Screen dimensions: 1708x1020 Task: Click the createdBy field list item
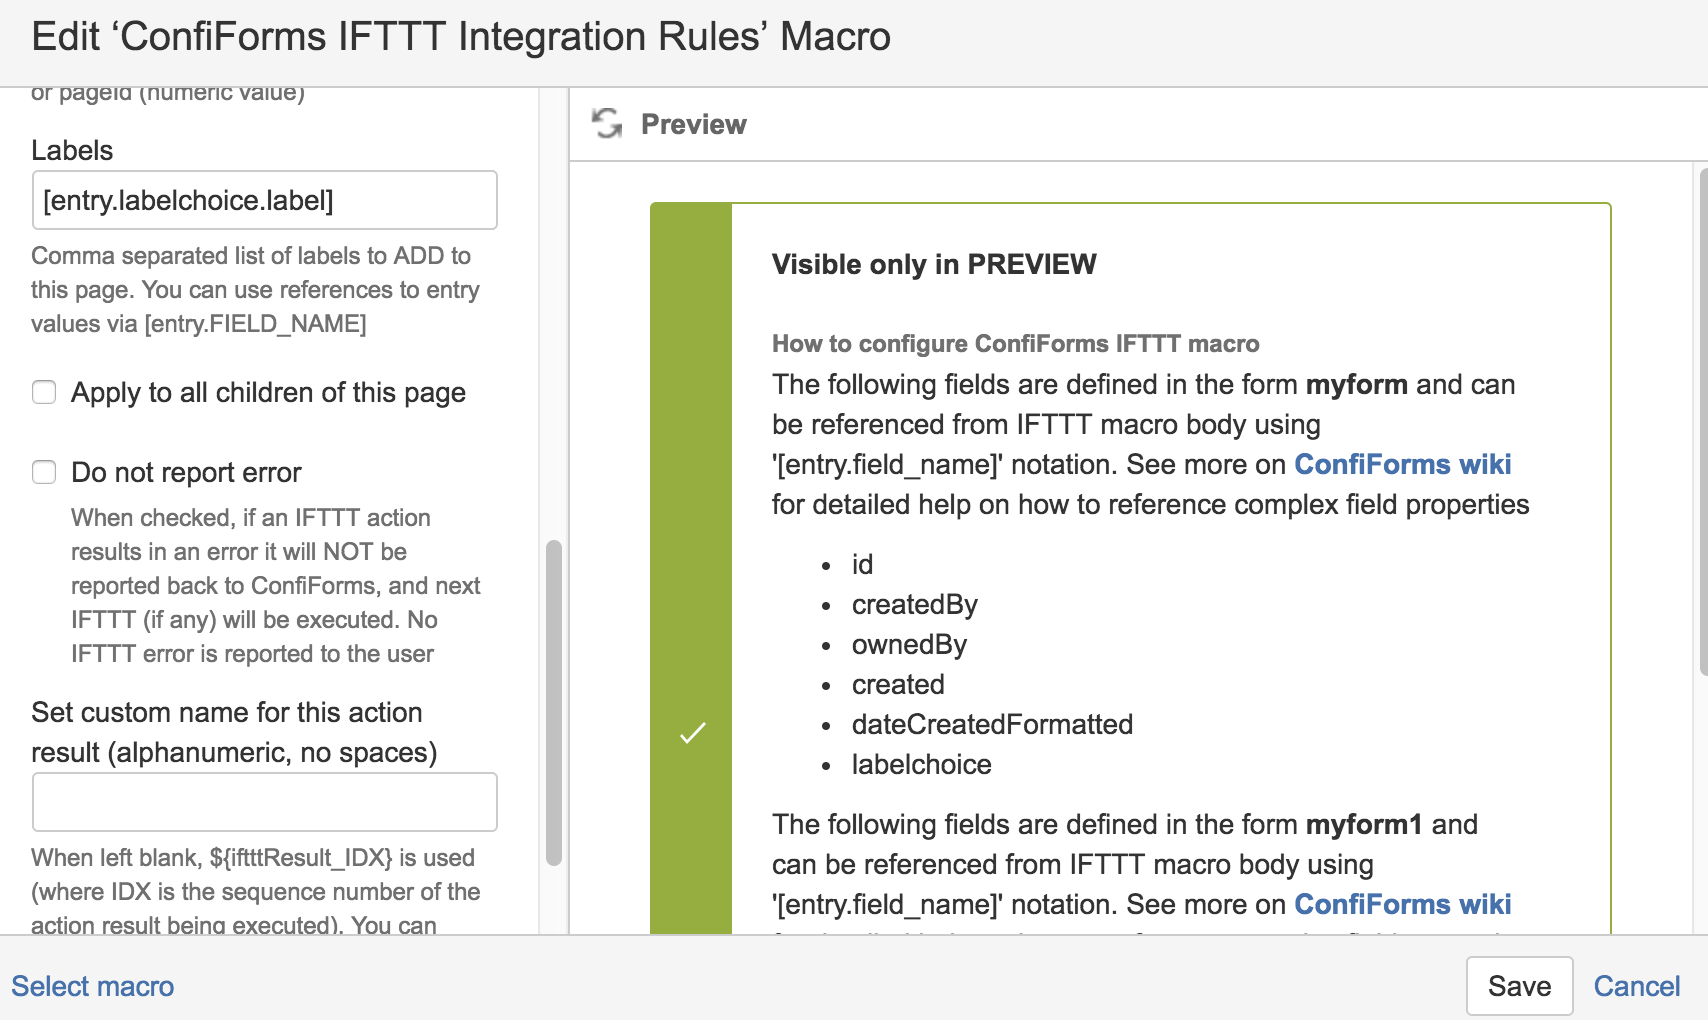[x=914, y=604]
